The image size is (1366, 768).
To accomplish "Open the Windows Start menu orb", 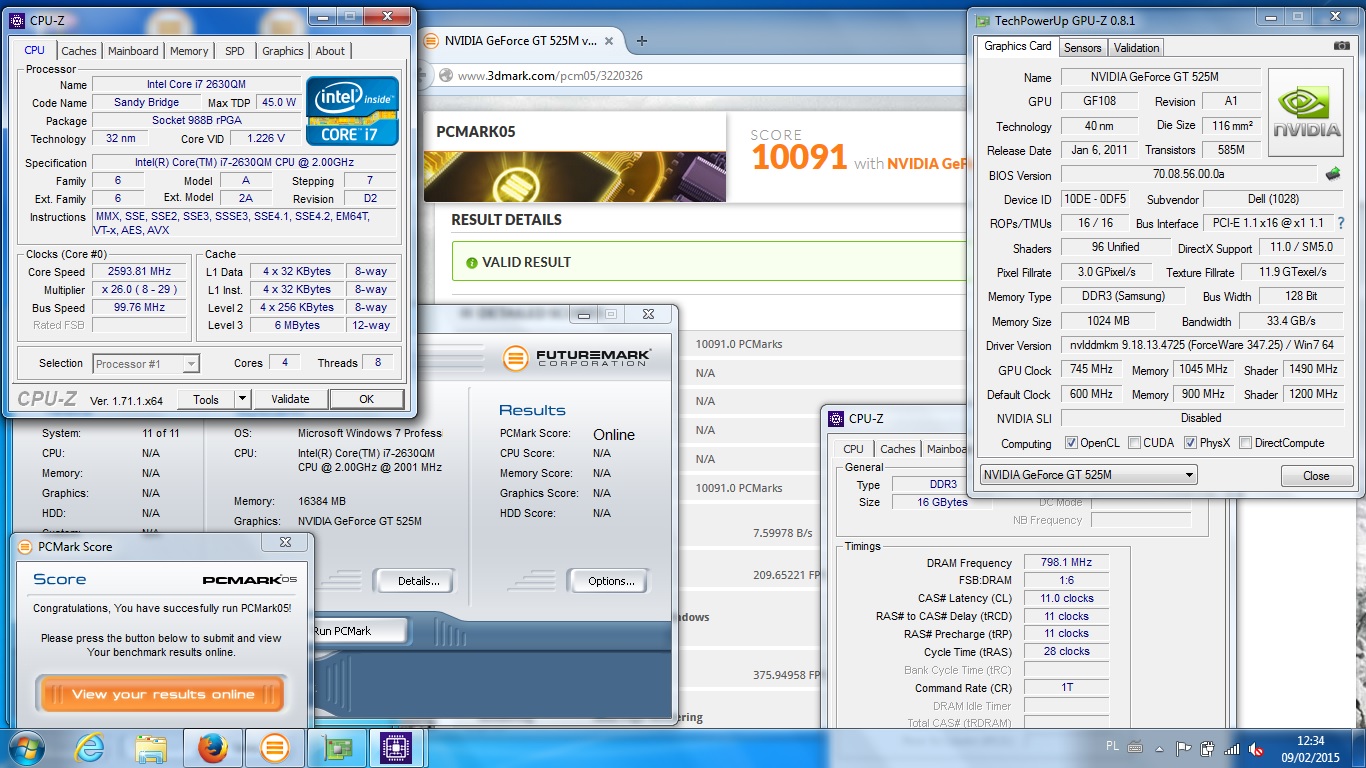I will pos(25,747).
